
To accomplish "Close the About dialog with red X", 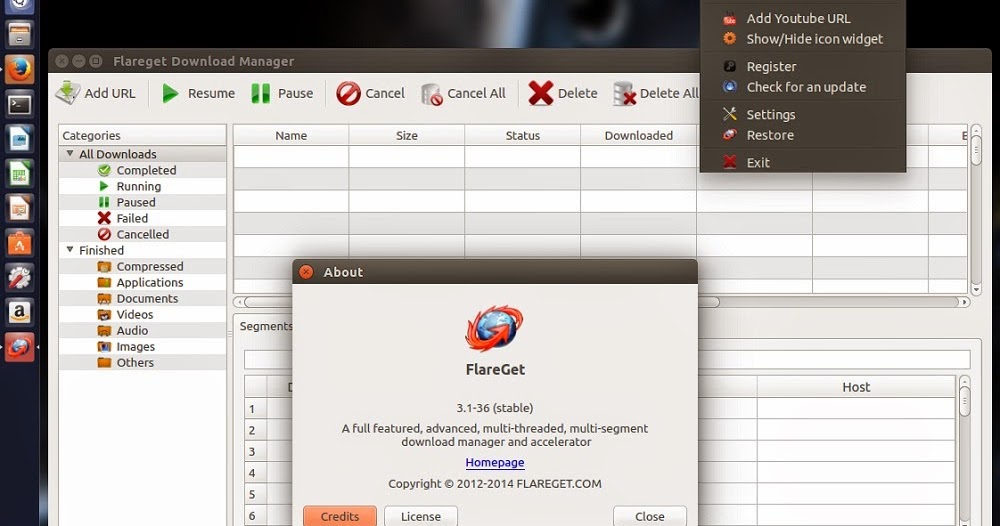I will coord(306,272).
